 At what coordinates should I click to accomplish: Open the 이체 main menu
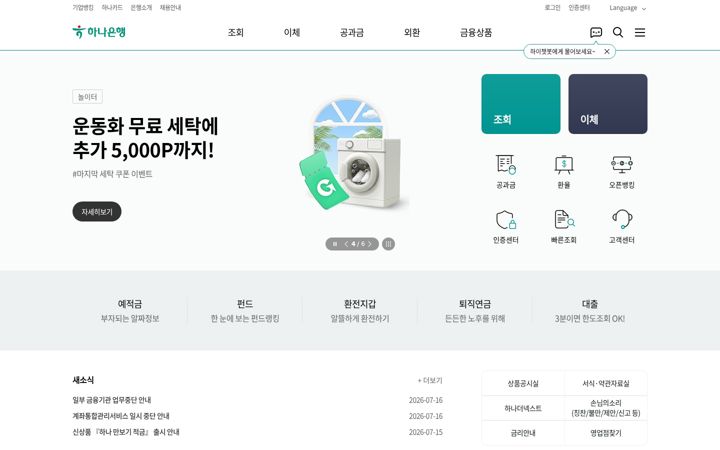click(292, 33)
